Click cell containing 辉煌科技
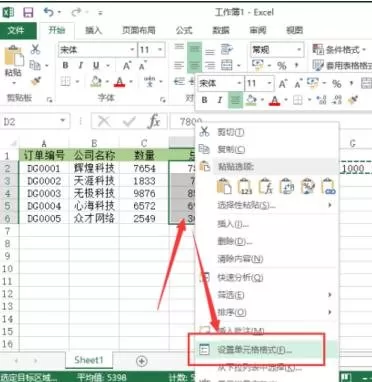This screenshot has height=382, width=372. 94,168
